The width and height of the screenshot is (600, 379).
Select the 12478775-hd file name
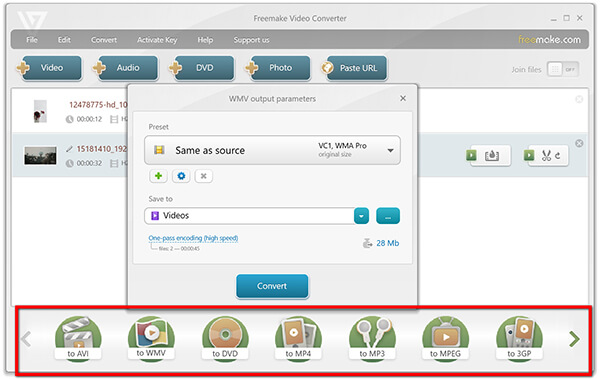98,105
